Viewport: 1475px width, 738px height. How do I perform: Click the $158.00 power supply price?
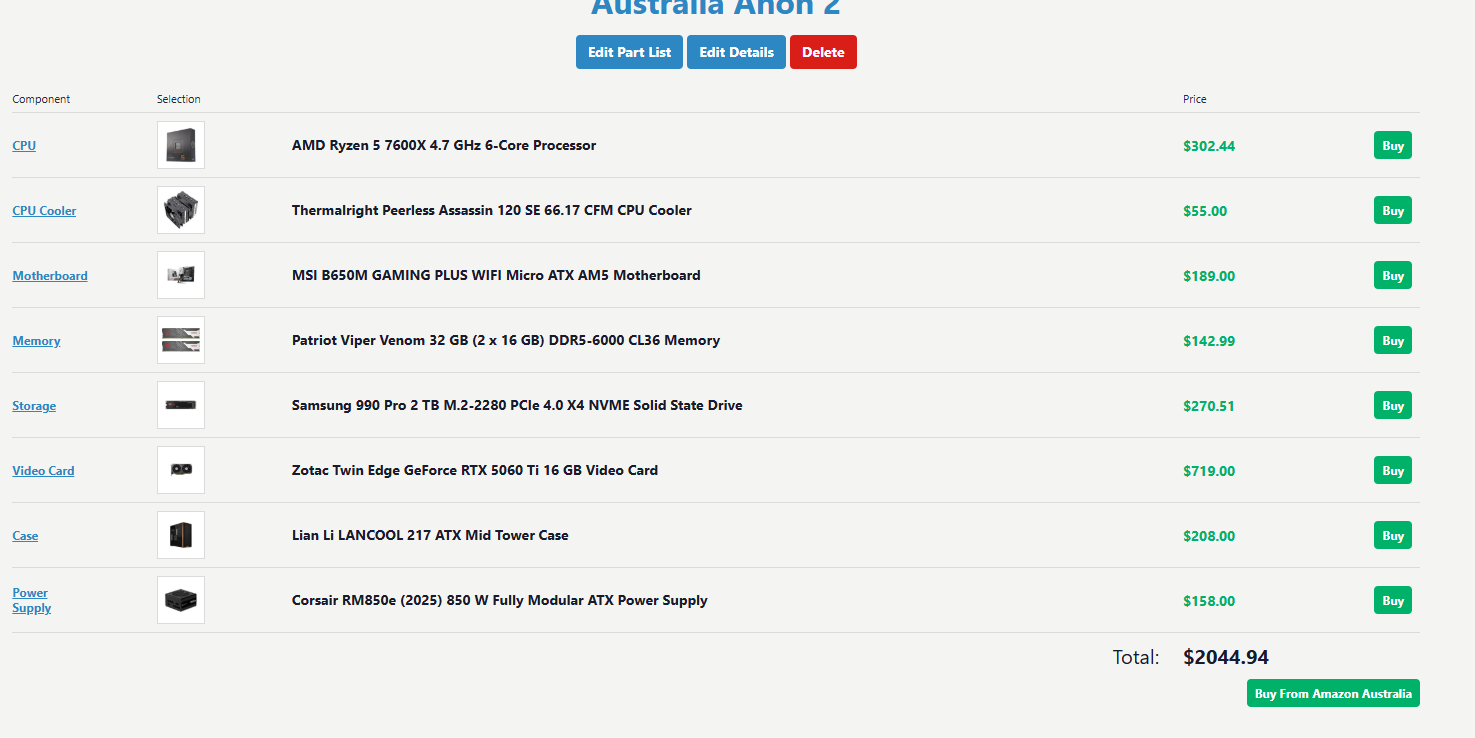point(1209,601)
